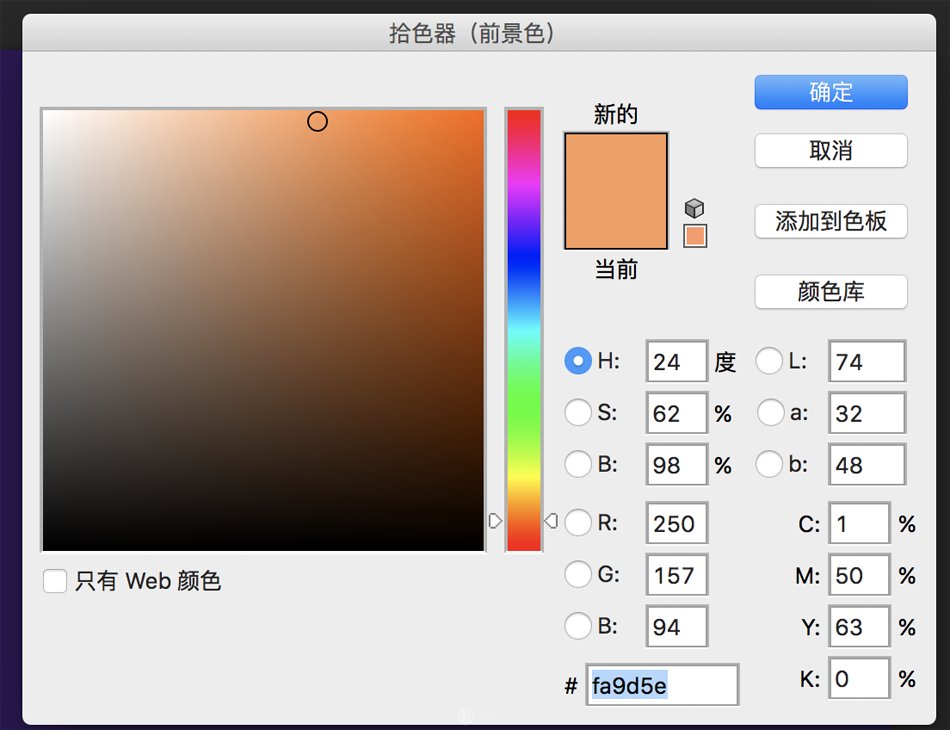
Task: Enable the 只有 Web 颜色 checkbox
Action: 55,581
